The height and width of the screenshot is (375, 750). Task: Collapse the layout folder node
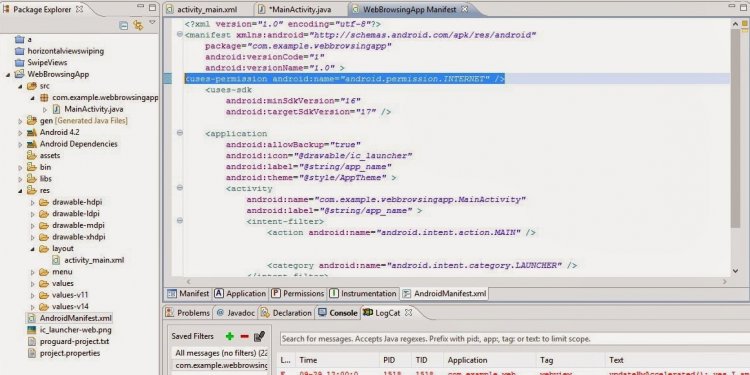[33, 249]
